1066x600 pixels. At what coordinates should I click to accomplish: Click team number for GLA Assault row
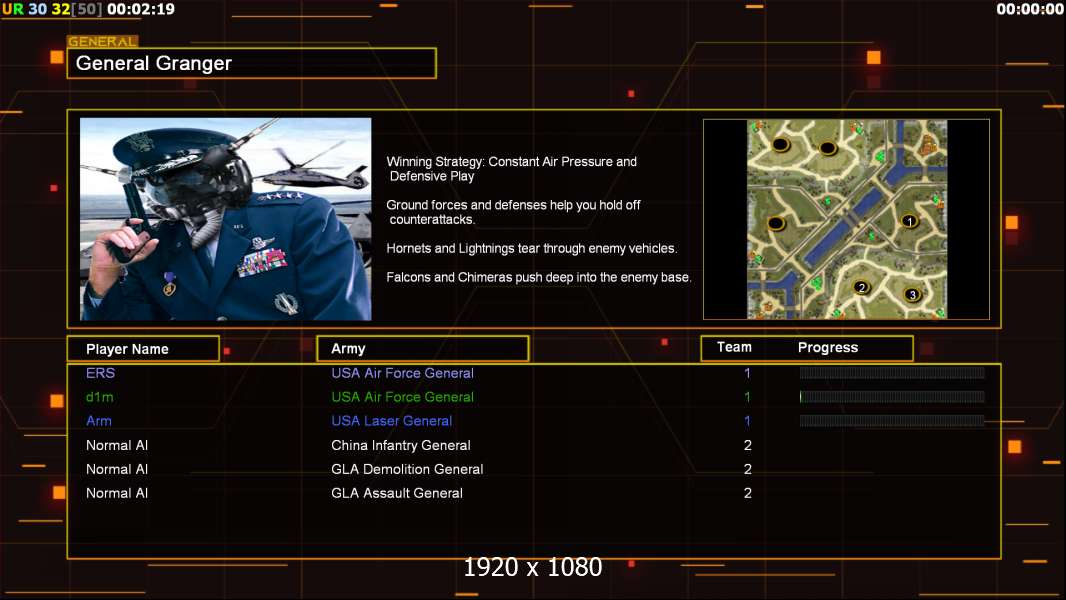748,493
